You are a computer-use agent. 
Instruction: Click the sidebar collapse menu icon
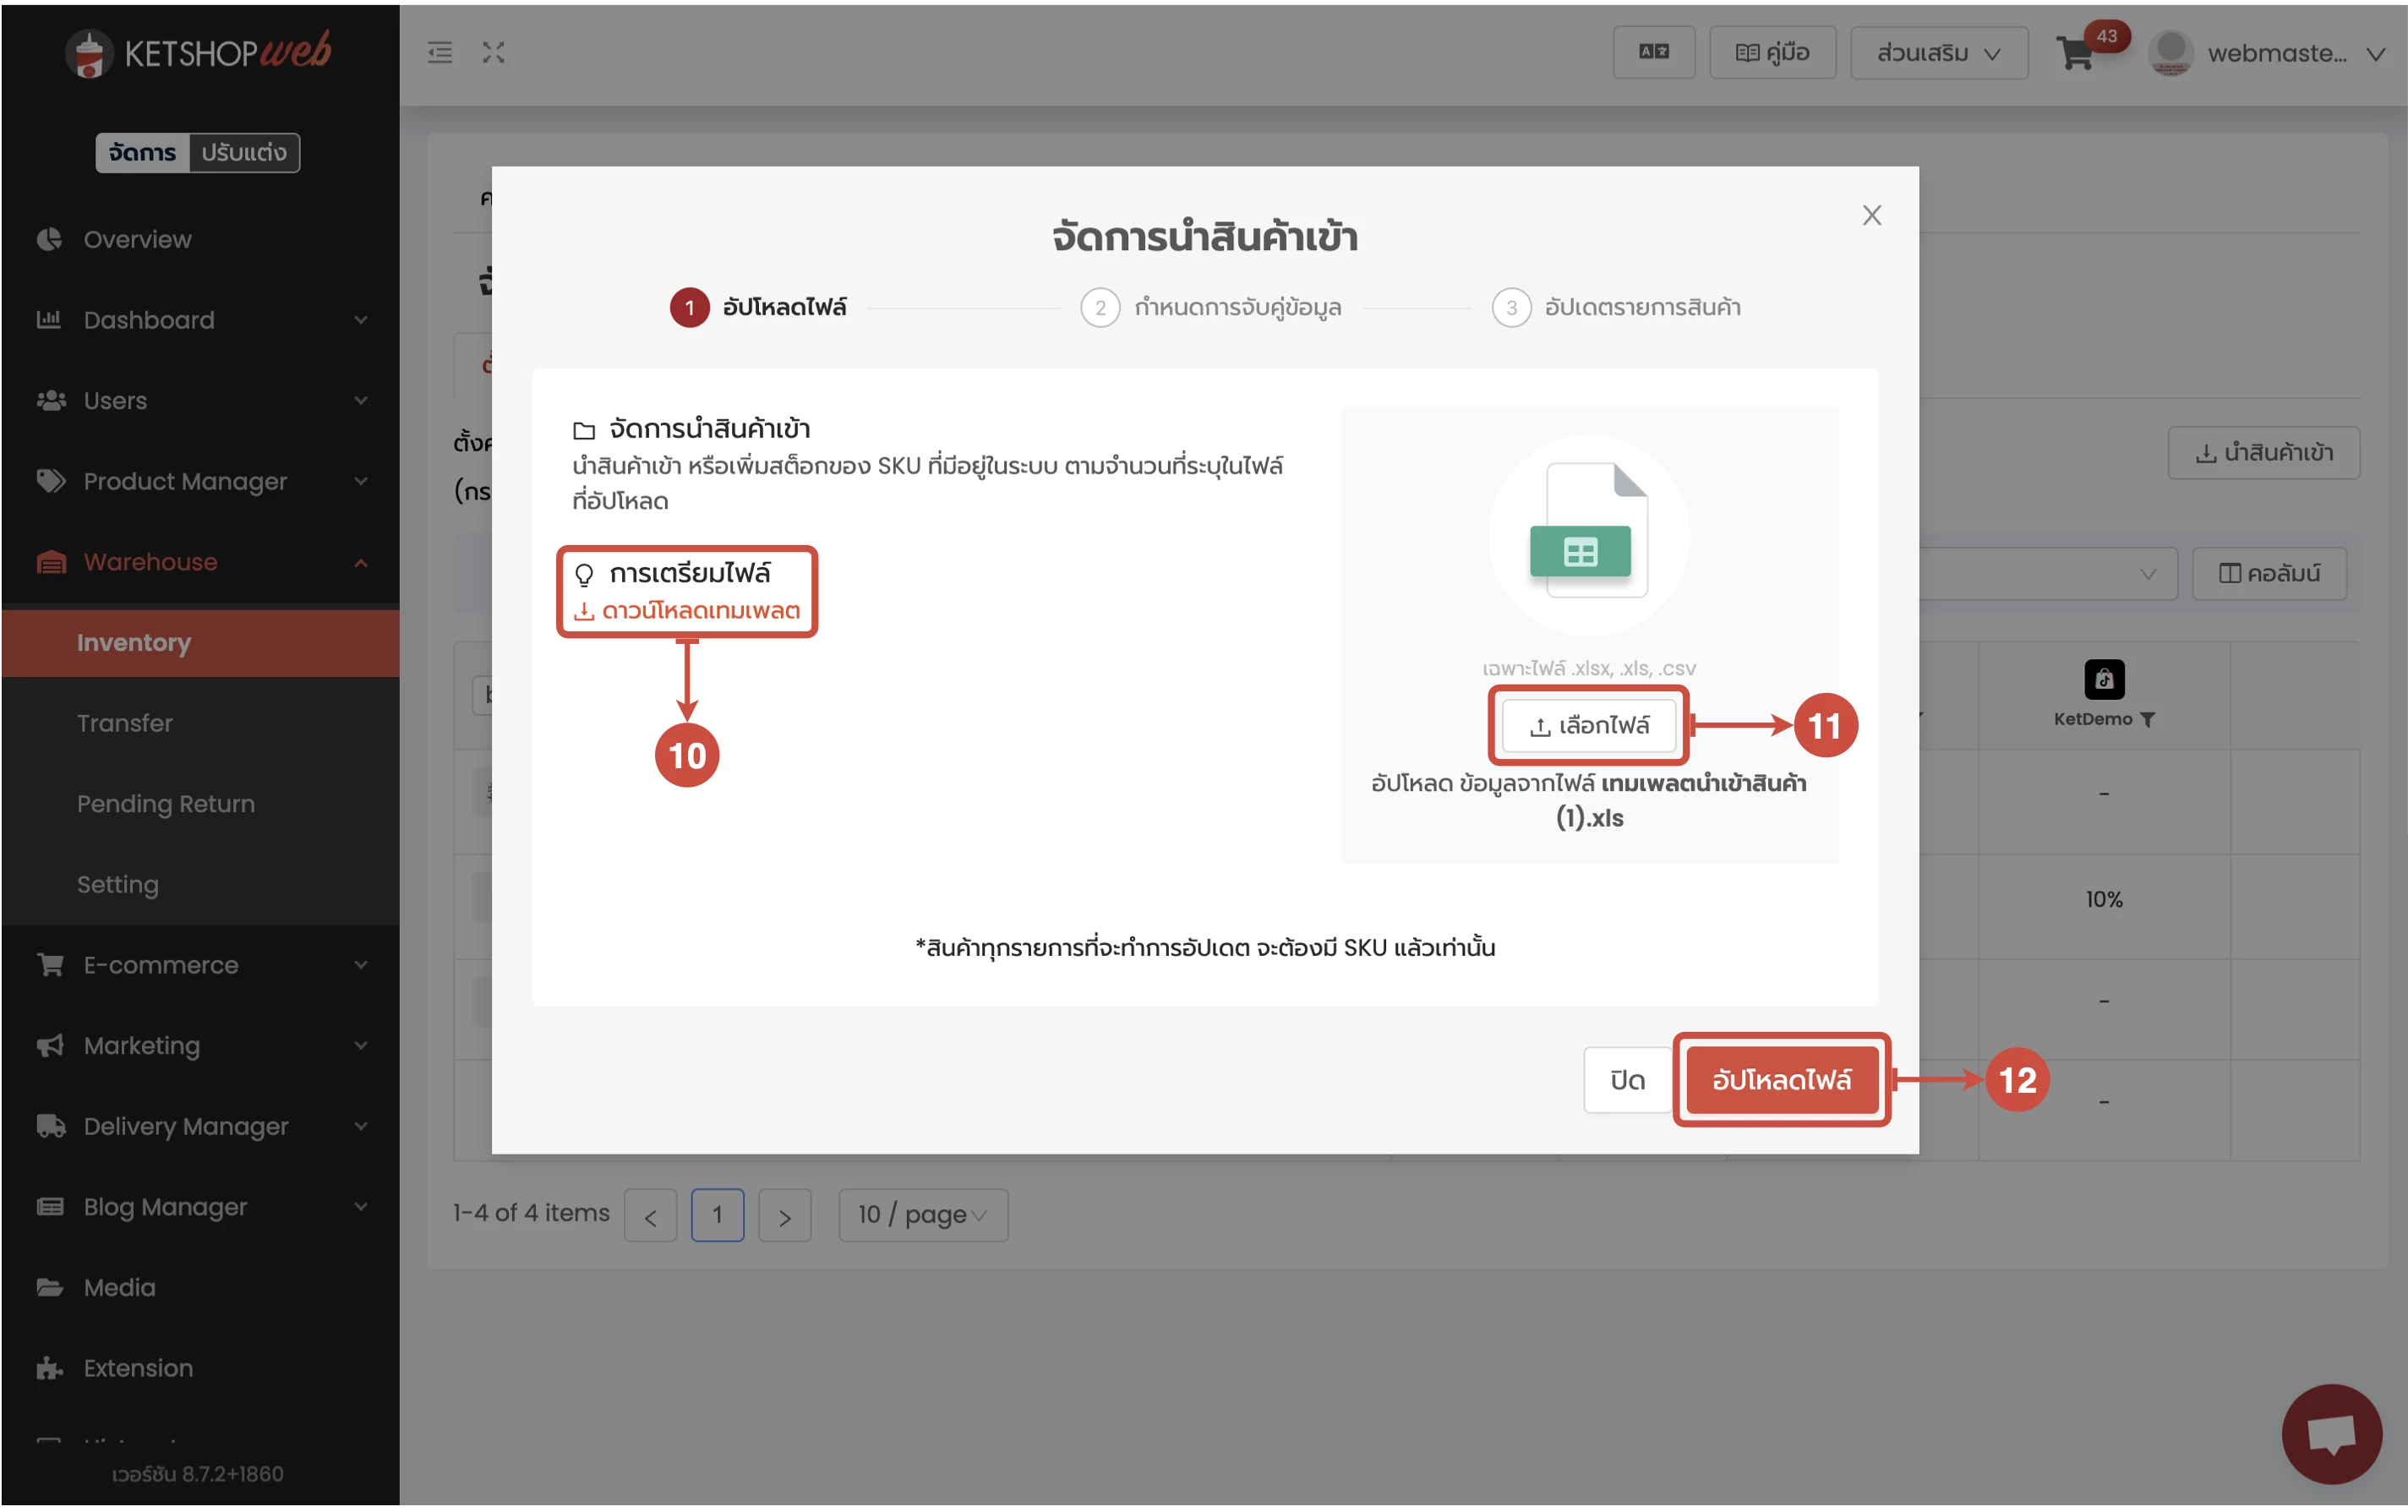coord(440,53)
